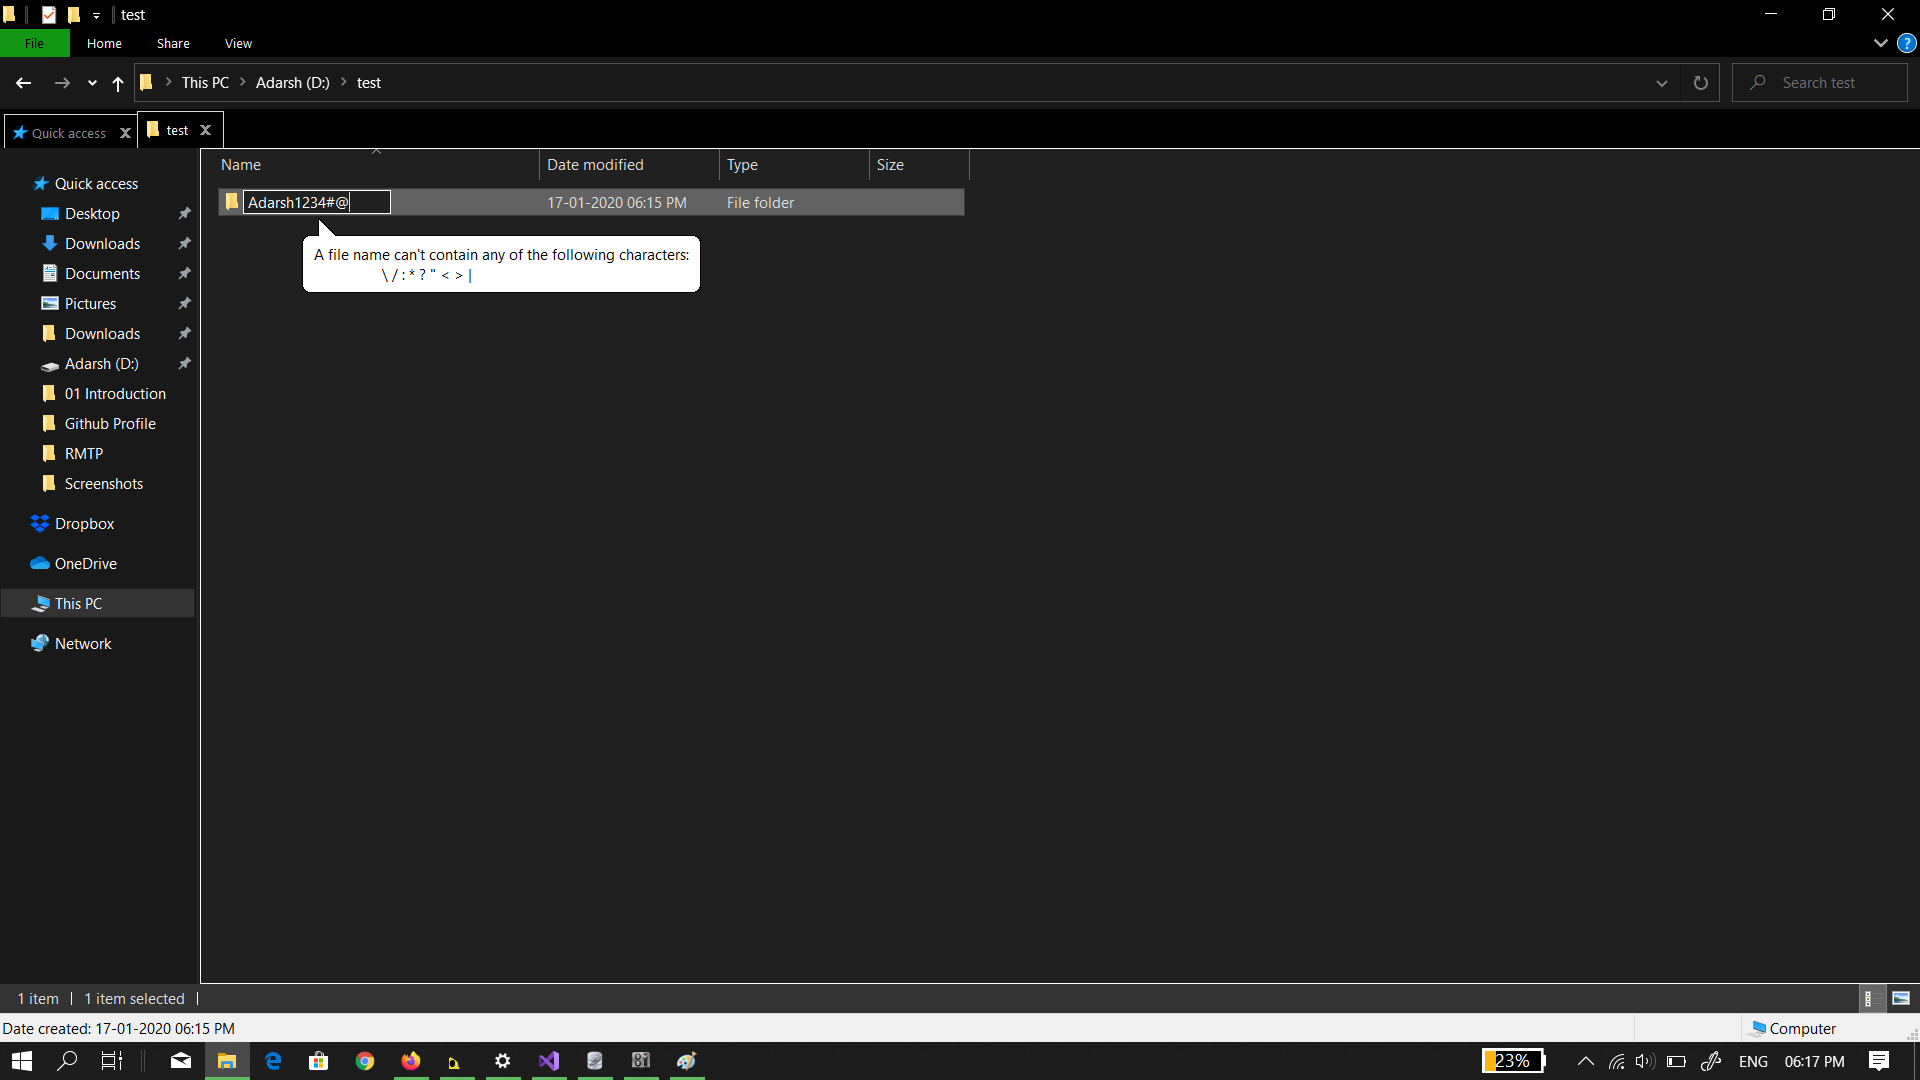Viewport: 1920px width, 1080px height.
Task: Open VS Code from the taskbar
Action: (549, 1061)
